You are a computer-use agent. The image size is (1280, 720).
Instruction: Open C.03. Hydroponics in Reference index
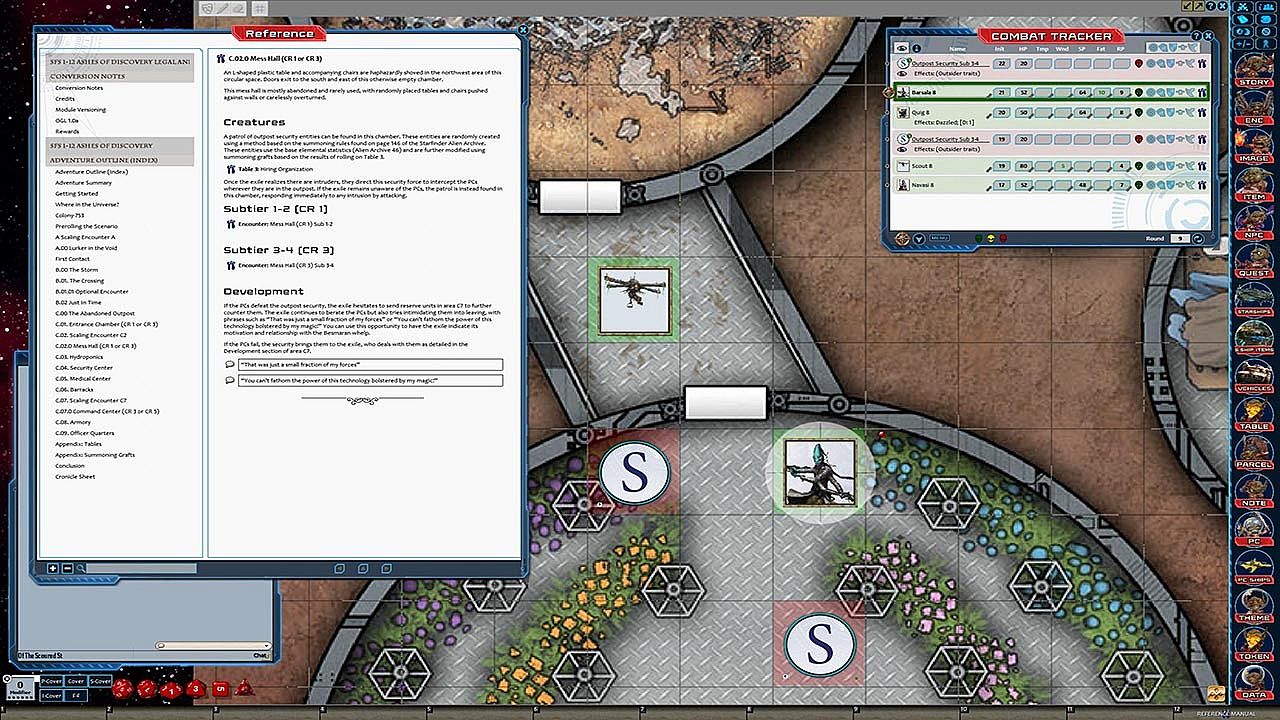pyautogui.click(x=80, y=357)
